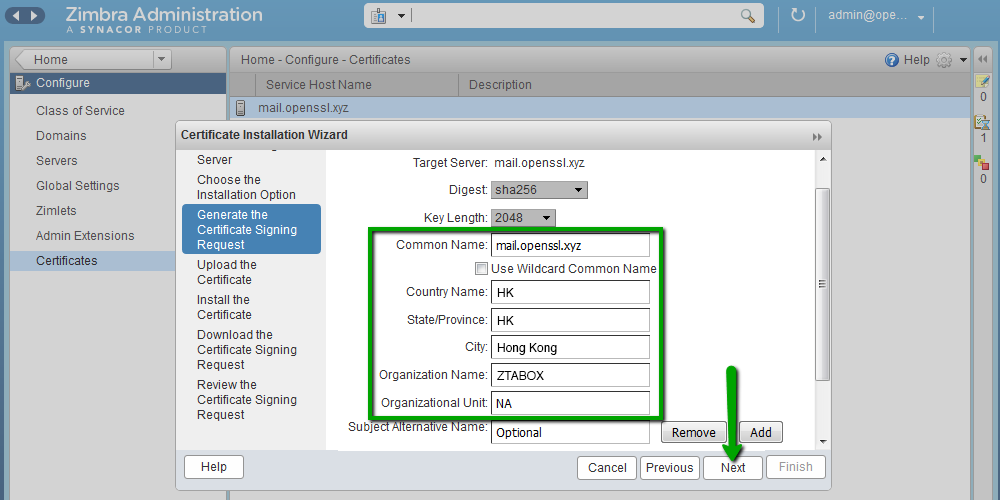Click the refresh icon in header
Viewport: 1000px width, 500px height.
click(x=797, y=16)
